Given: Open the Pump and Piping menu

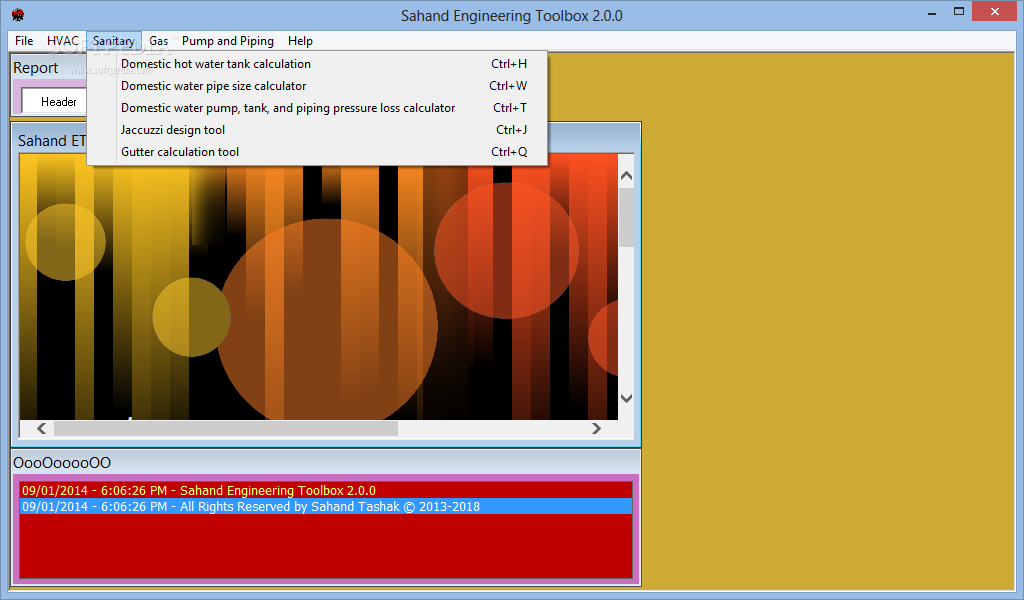Looking at the screenshot, I should (x=228, y=40).
